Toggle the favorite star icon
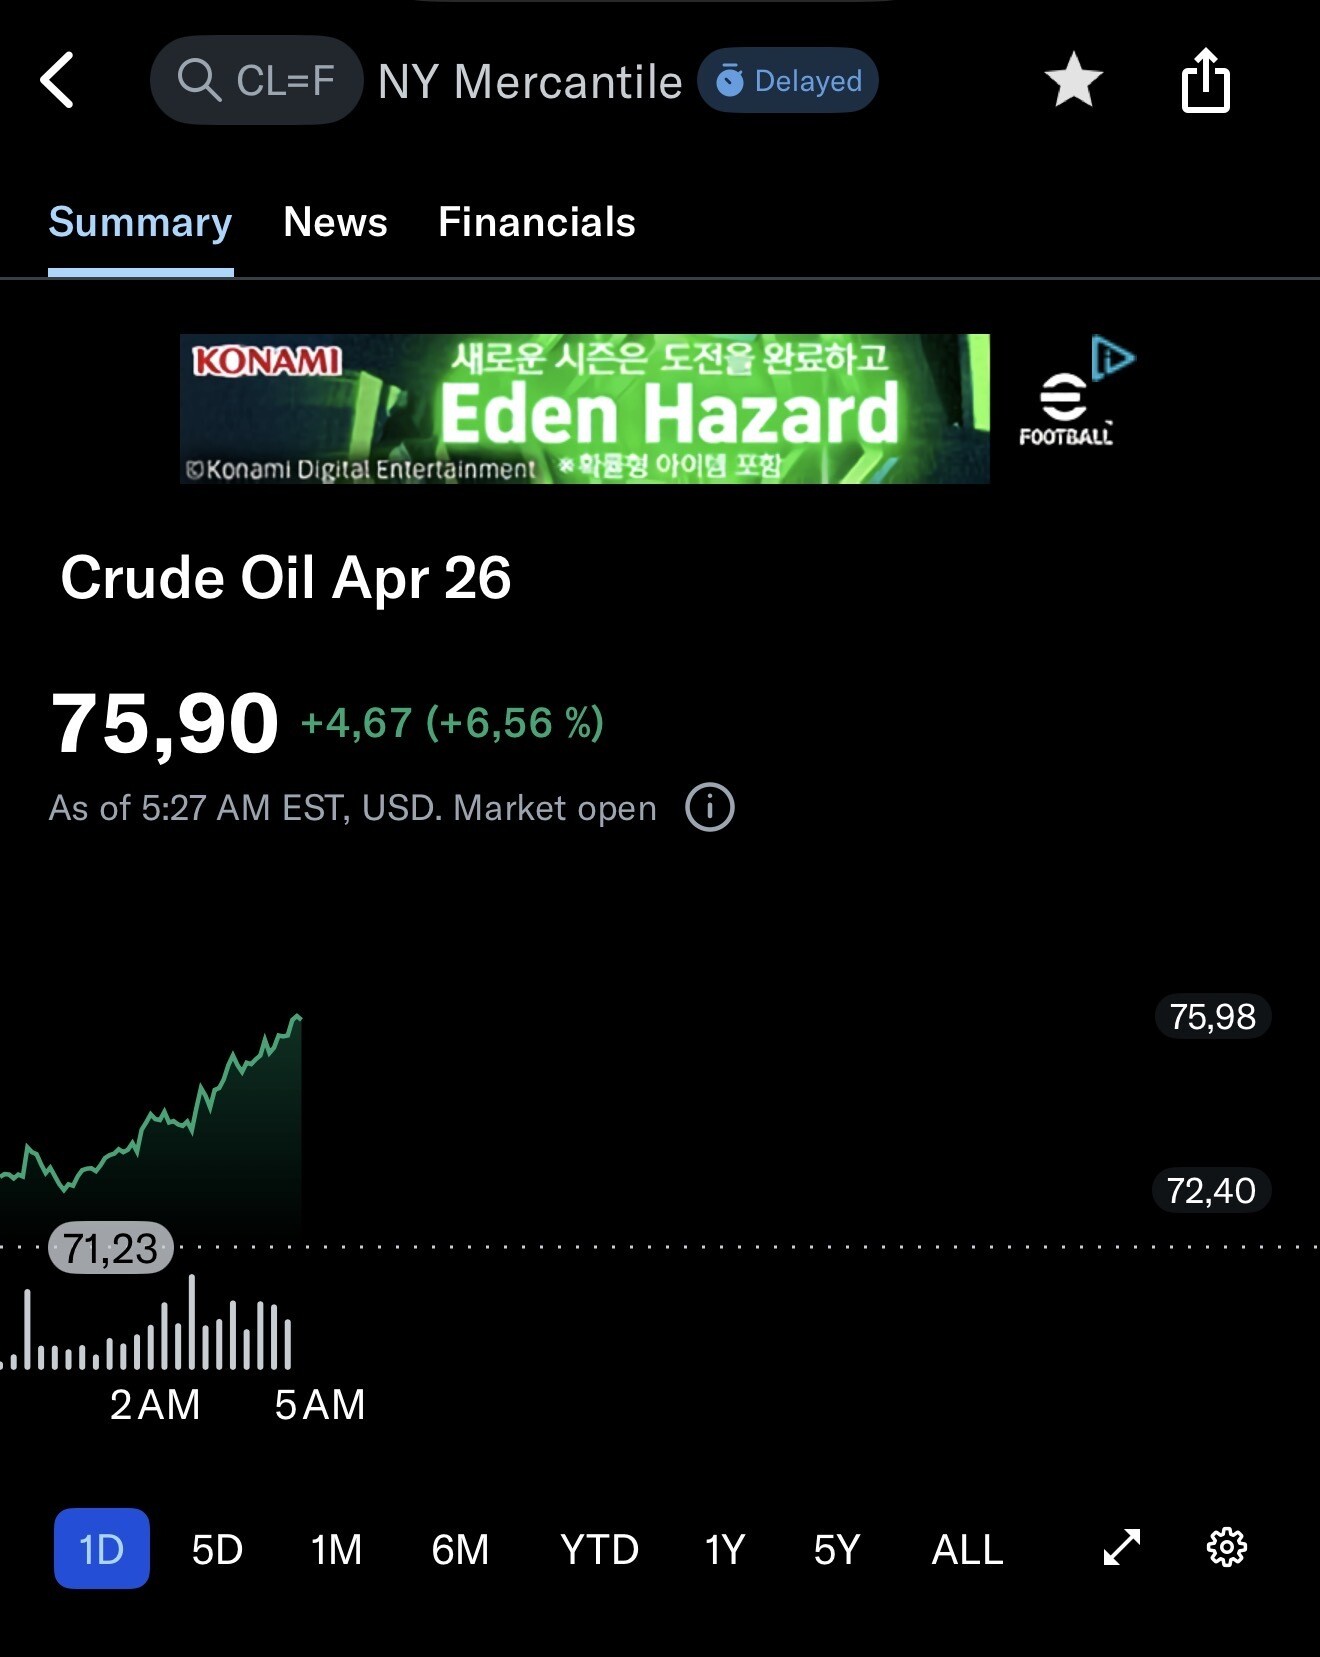Viewport: 1320px width, 1657px height. 1073,80
